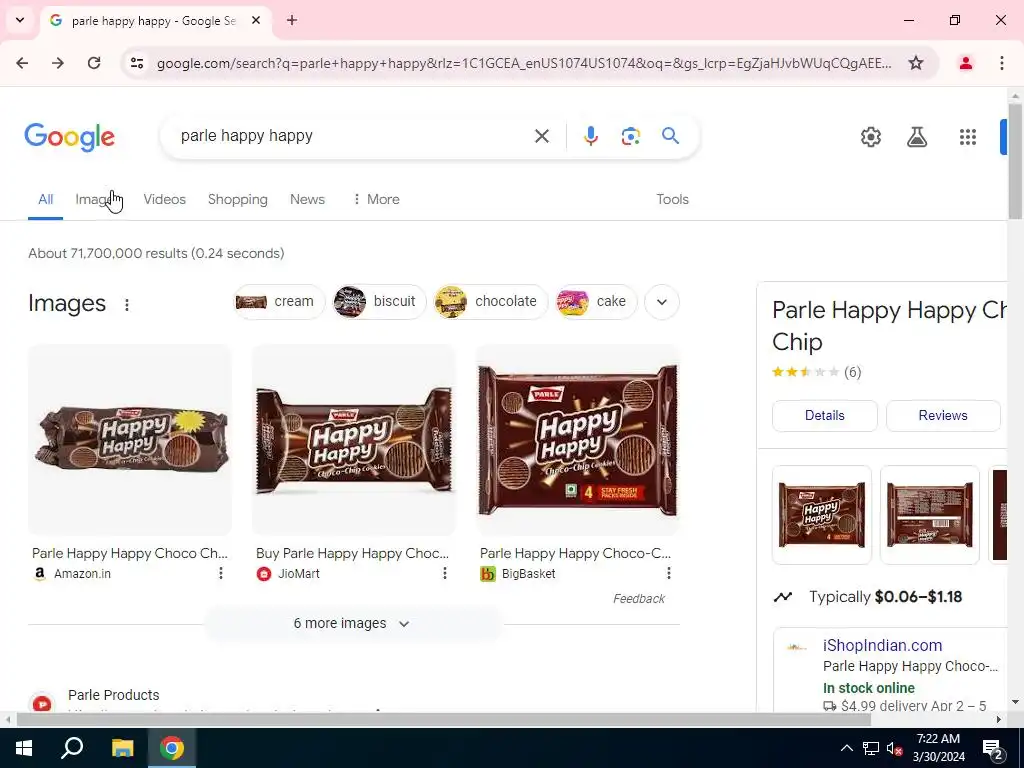Filter images by the biscuit chip
The image size is (1024, 768).
click(x=379, y=302)
